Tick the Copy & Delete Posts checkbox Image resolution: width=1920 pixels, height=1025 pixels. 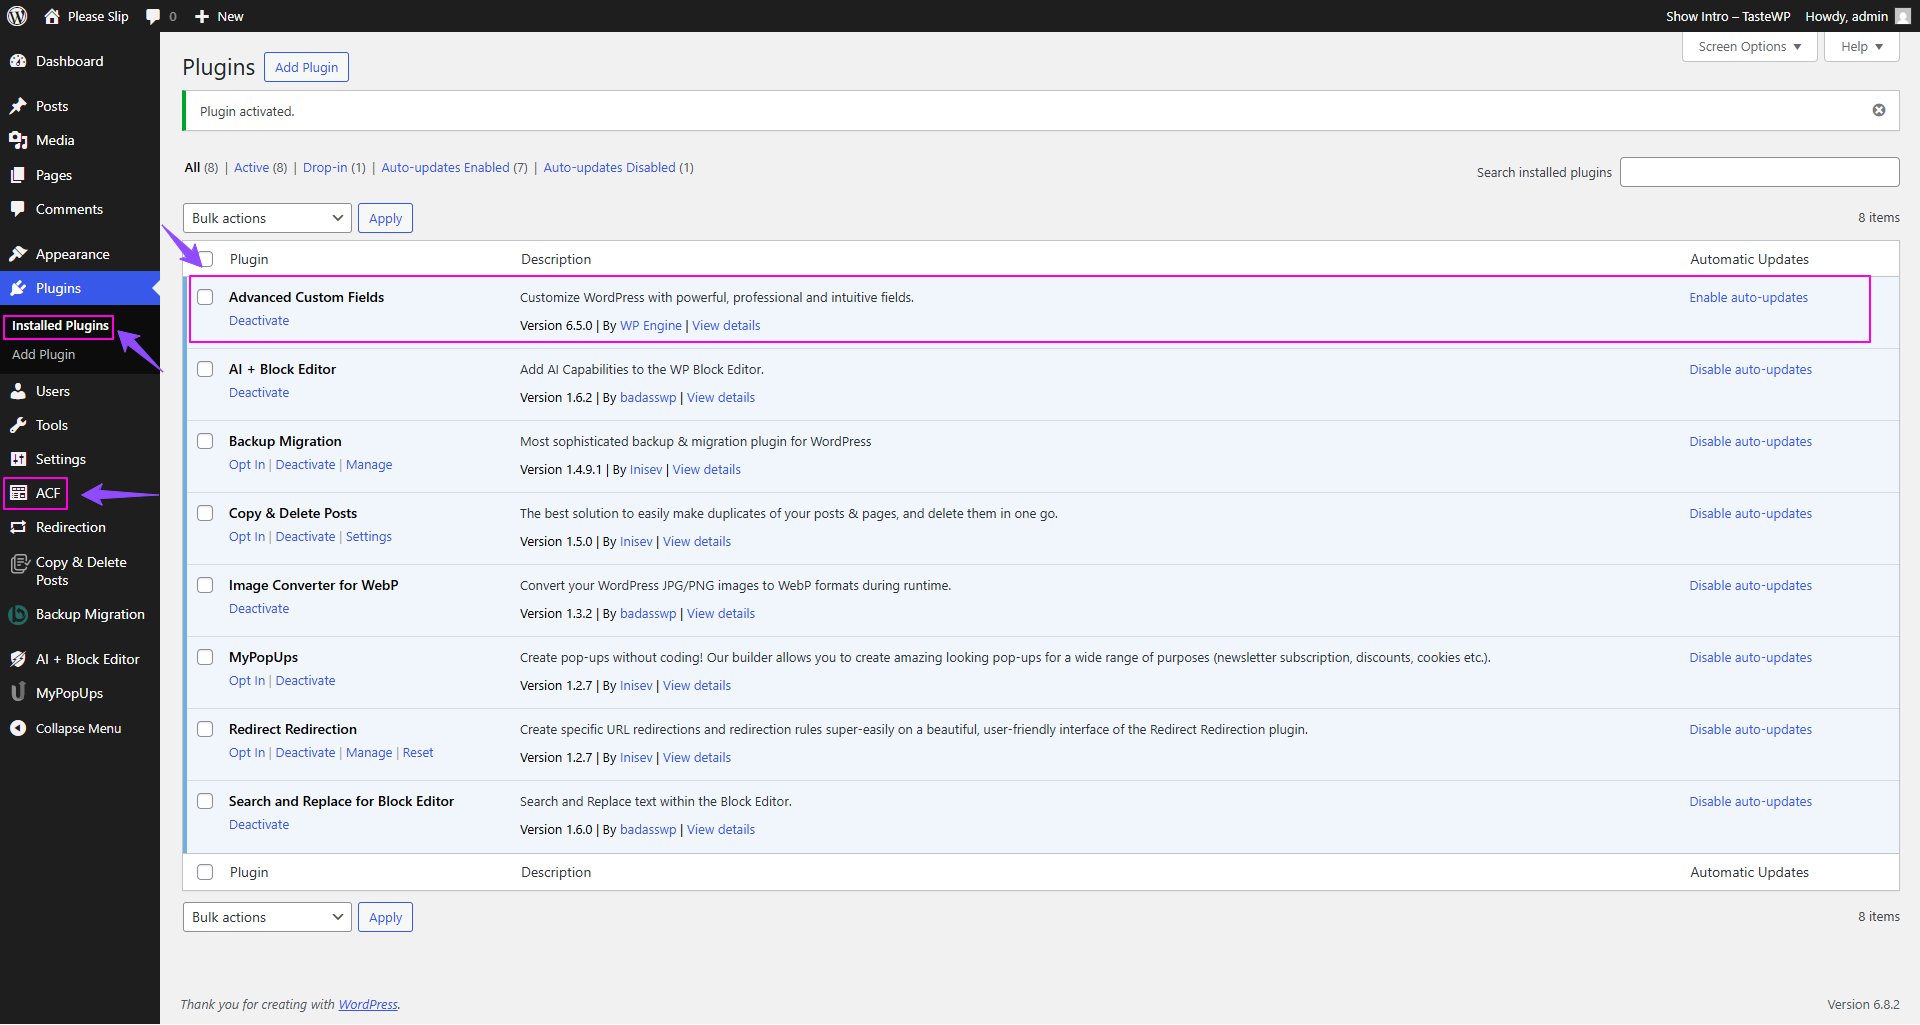[x=205, y=513]
